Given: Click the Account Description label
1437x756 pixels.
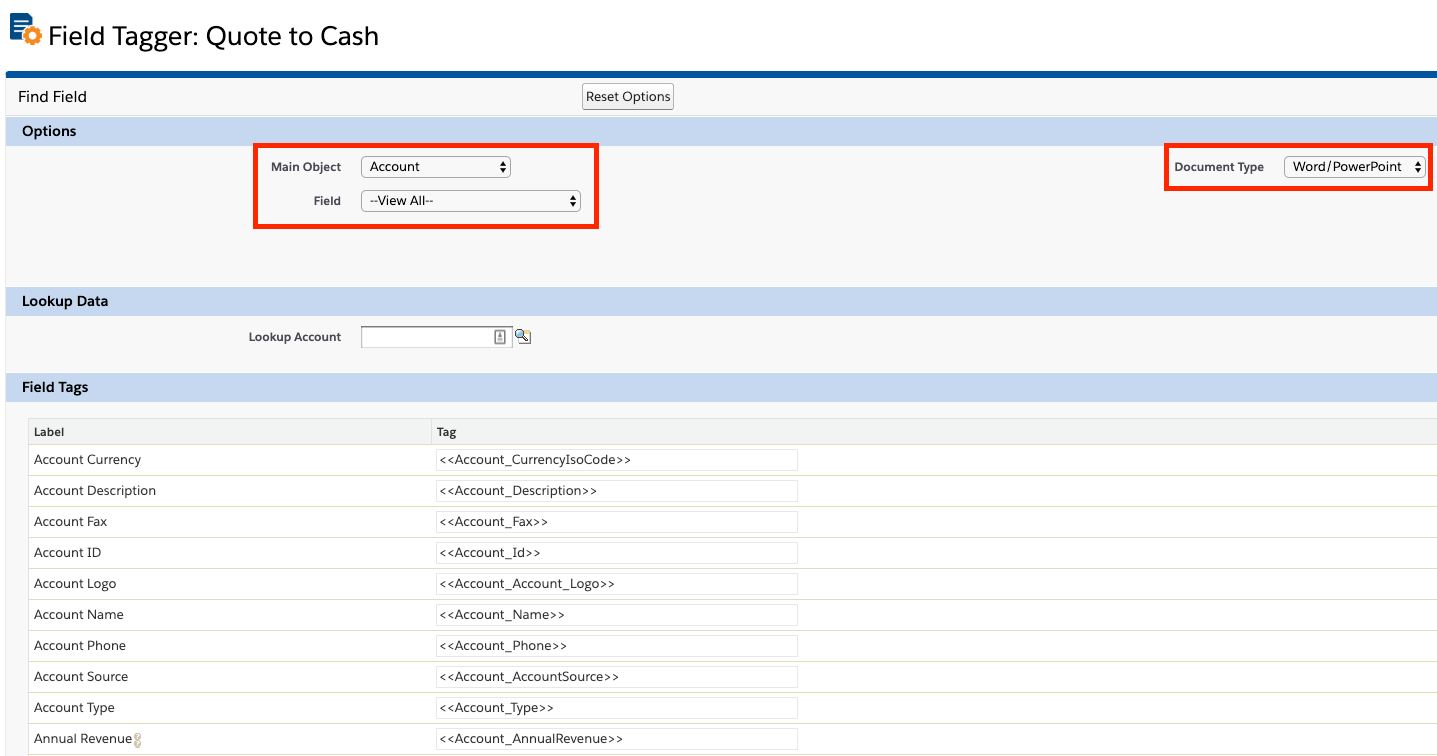Looking at the screenshot, I should 95,491.
